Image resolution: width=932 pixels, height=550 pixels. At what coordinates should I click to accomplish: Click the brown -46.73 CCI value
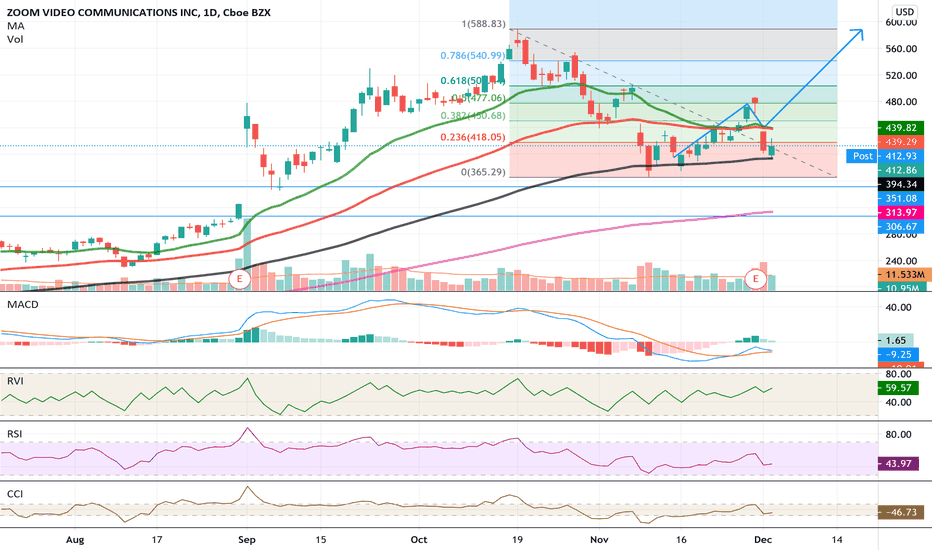pos(901,512)
